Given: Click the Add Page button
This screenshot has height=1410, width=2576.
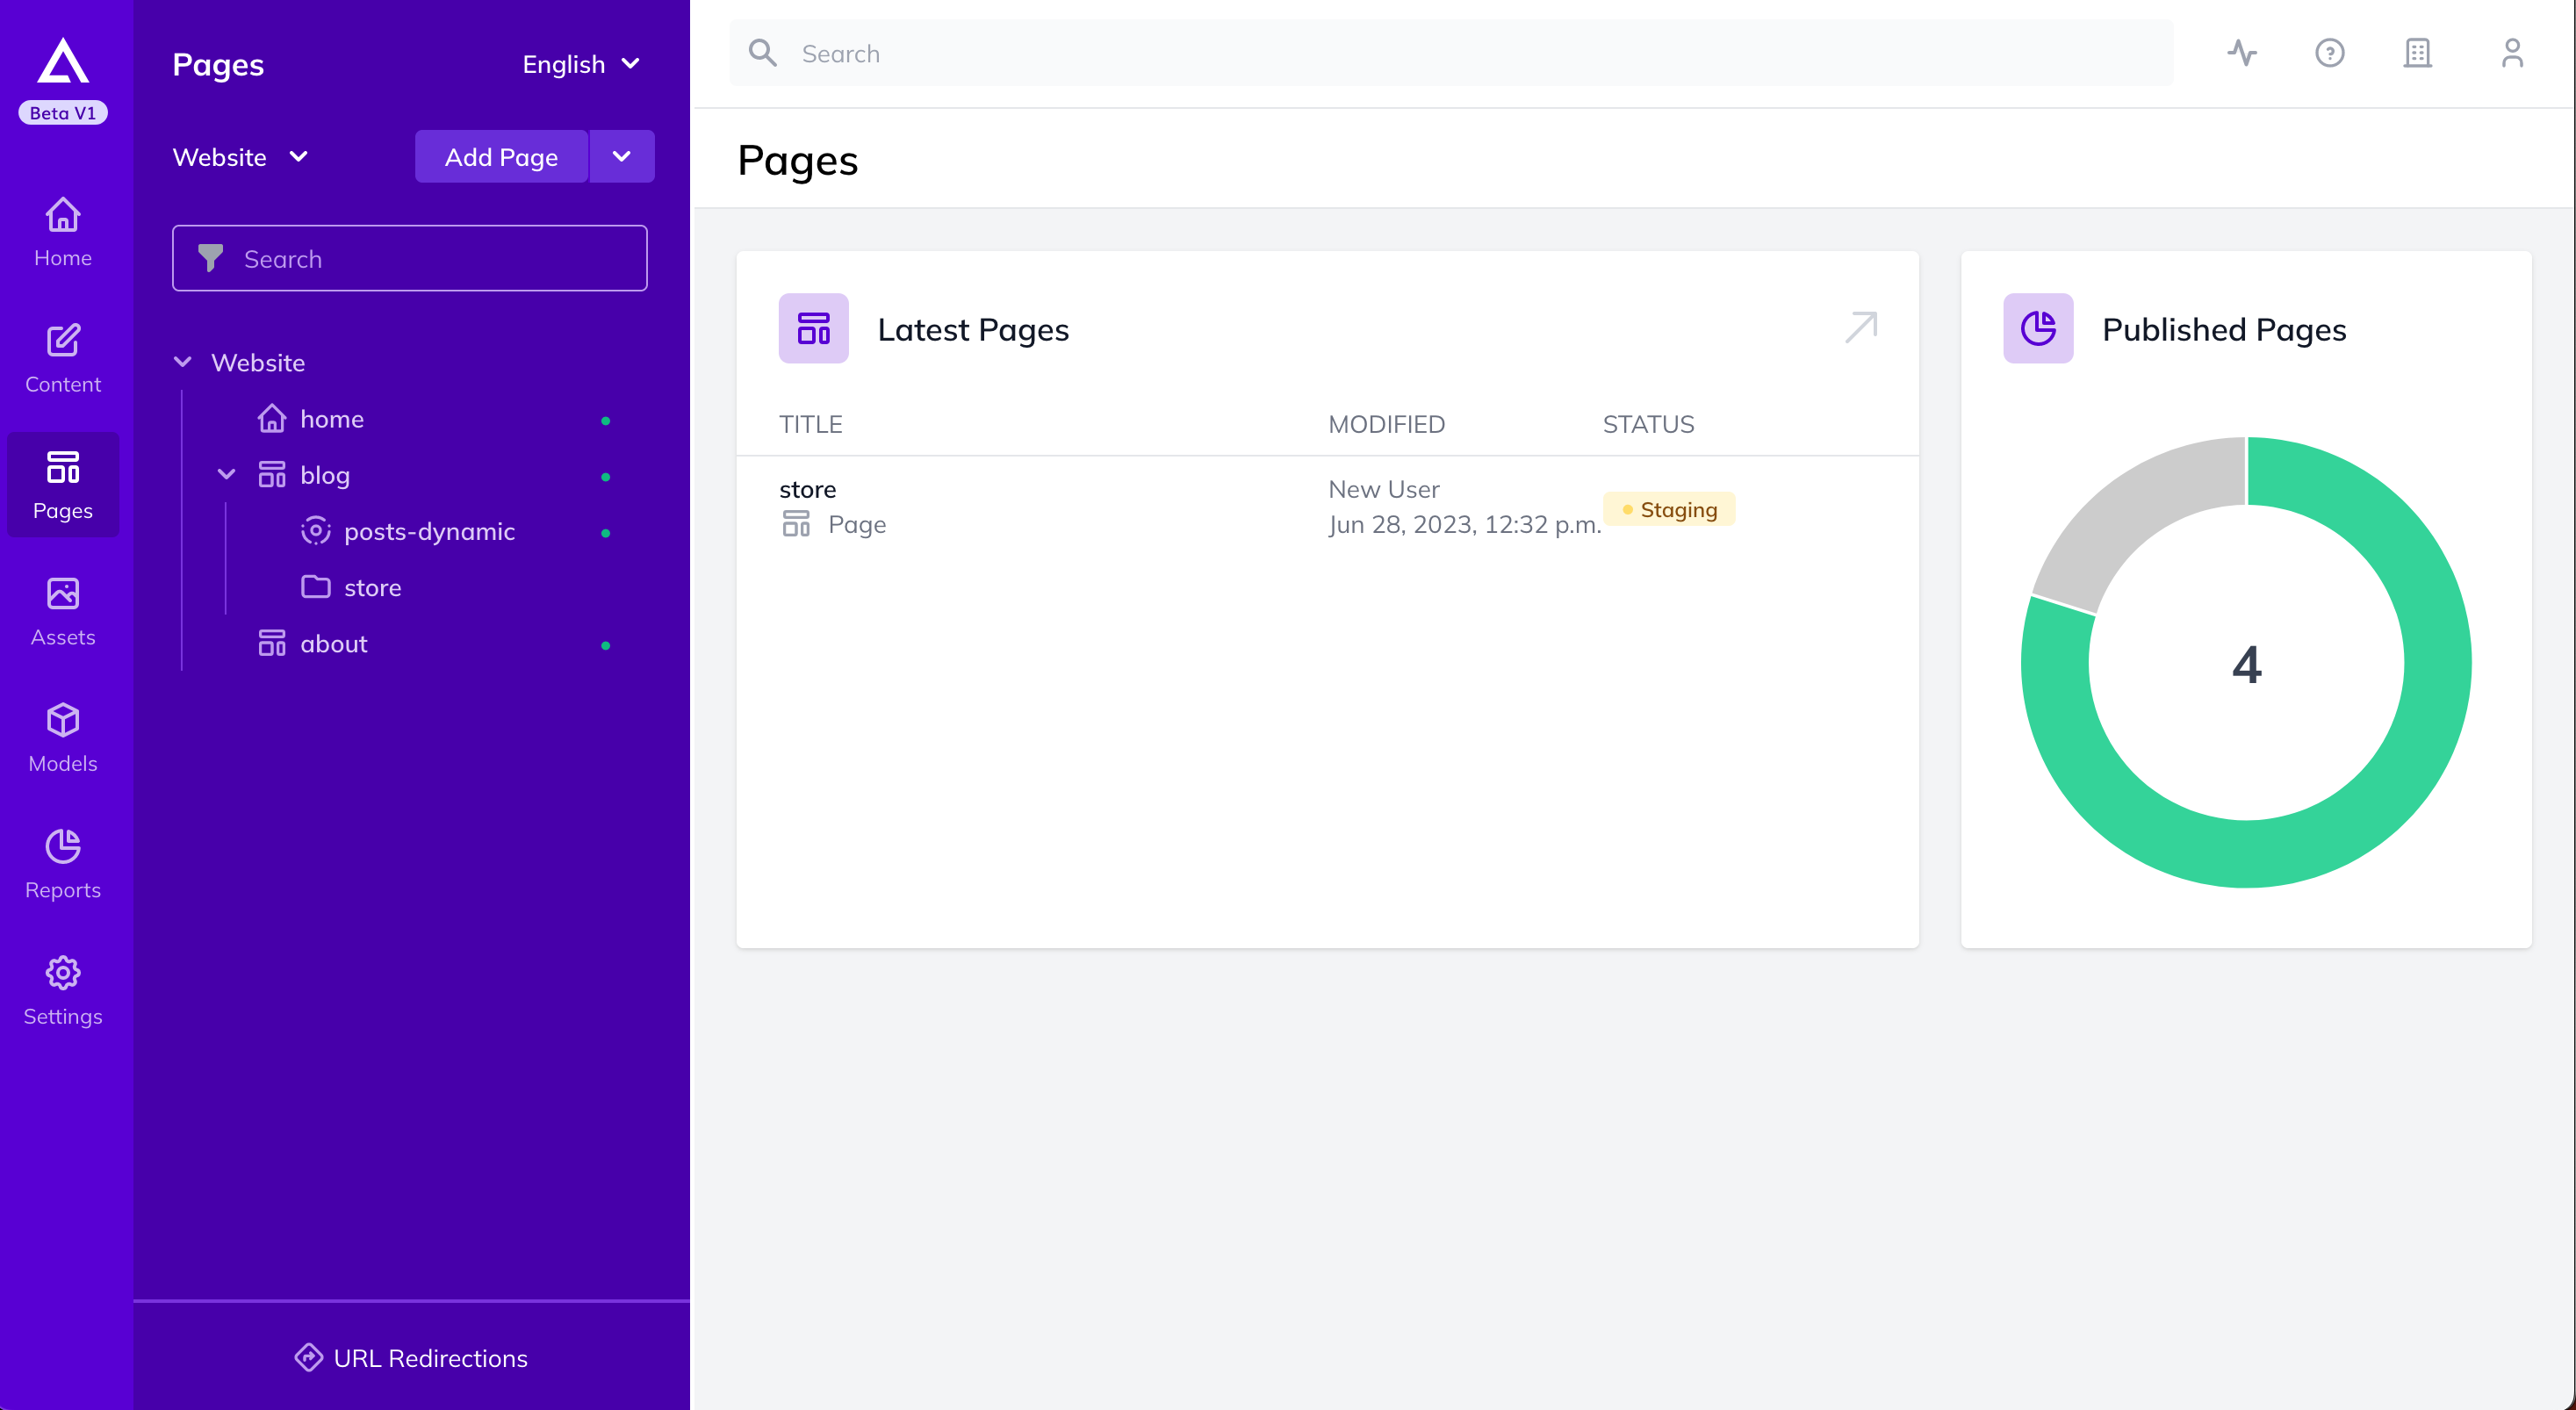Looking at the screenshot, I should point(501,156).
